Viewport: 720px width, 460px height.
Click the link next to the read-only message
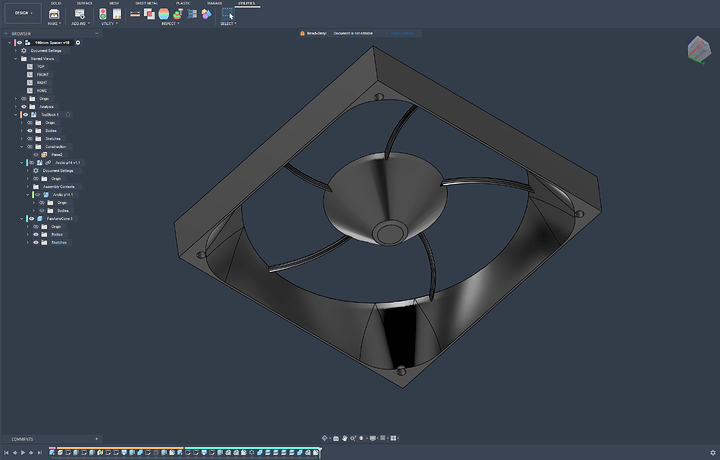coord(402,34)
